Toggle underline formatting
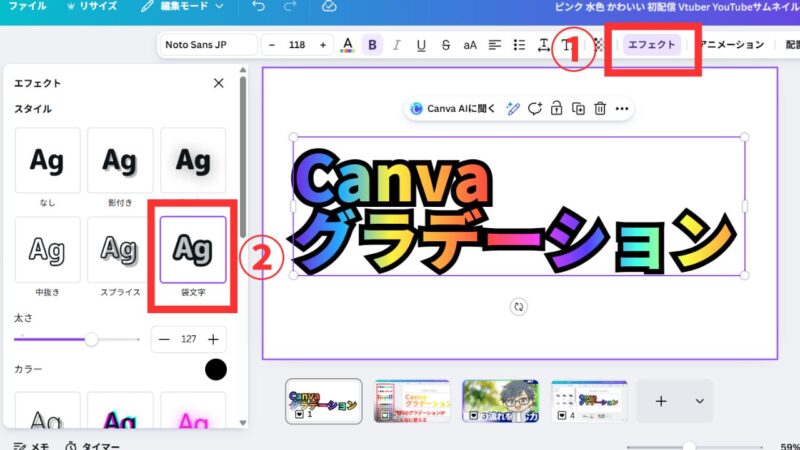Screen dimensions: 800x450 pos(421,45)
